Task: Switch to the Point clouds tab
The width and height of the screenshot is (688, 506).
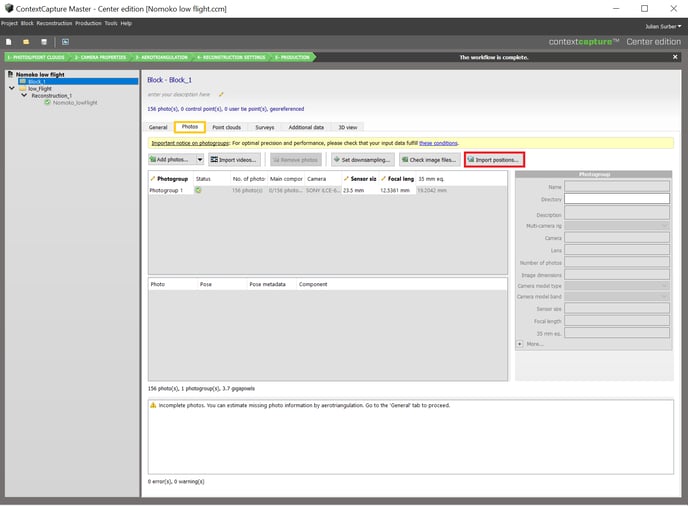Action: tap(226, 127)
